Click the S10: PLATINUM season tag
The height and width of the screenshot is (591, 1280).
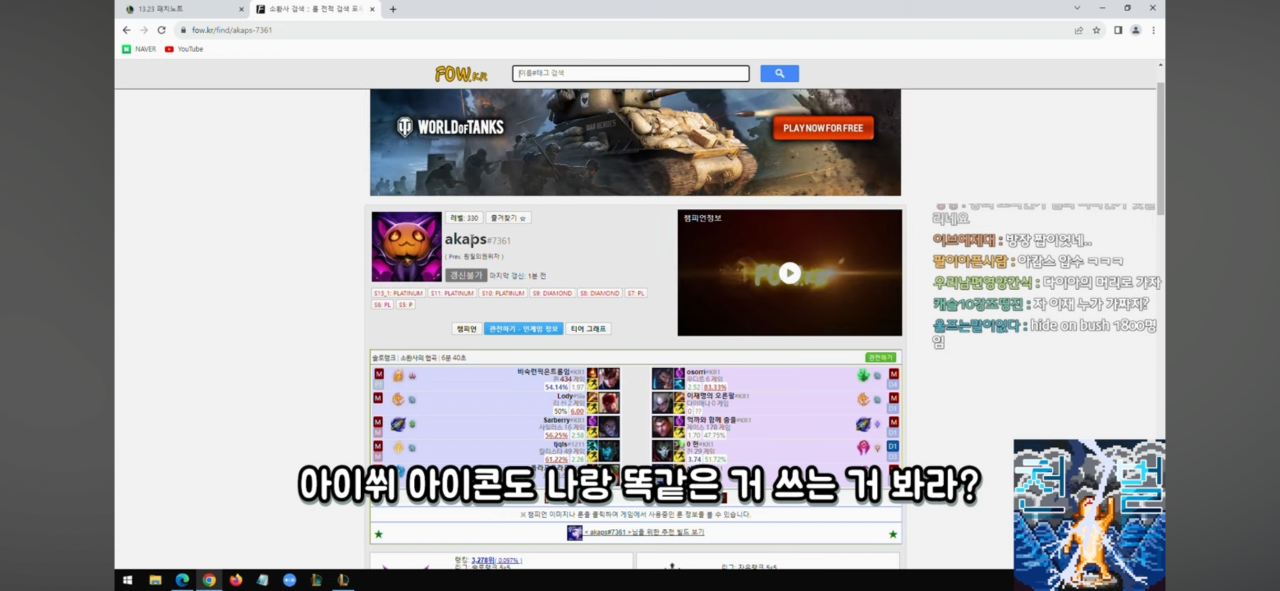503,293
